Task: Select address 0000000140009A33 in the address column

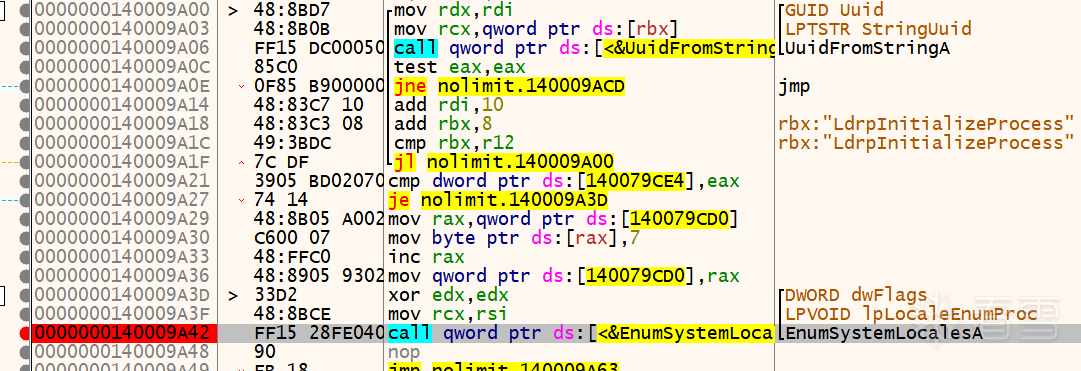Action: pyautogui.click(x=122, y=257)
